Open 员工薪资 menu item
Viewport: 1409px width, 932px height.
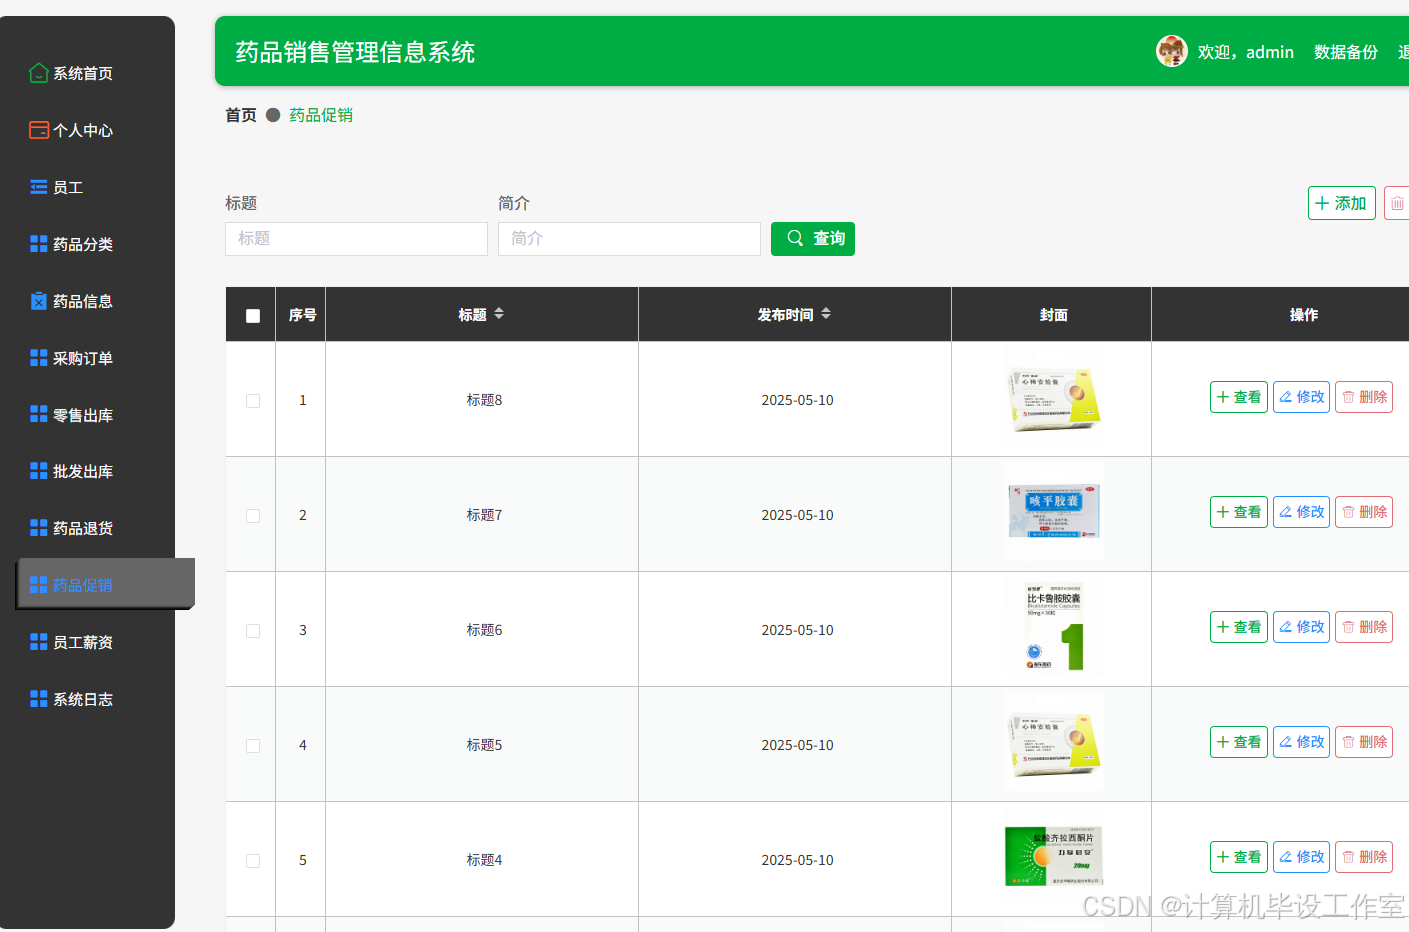[x=83, y=642]
